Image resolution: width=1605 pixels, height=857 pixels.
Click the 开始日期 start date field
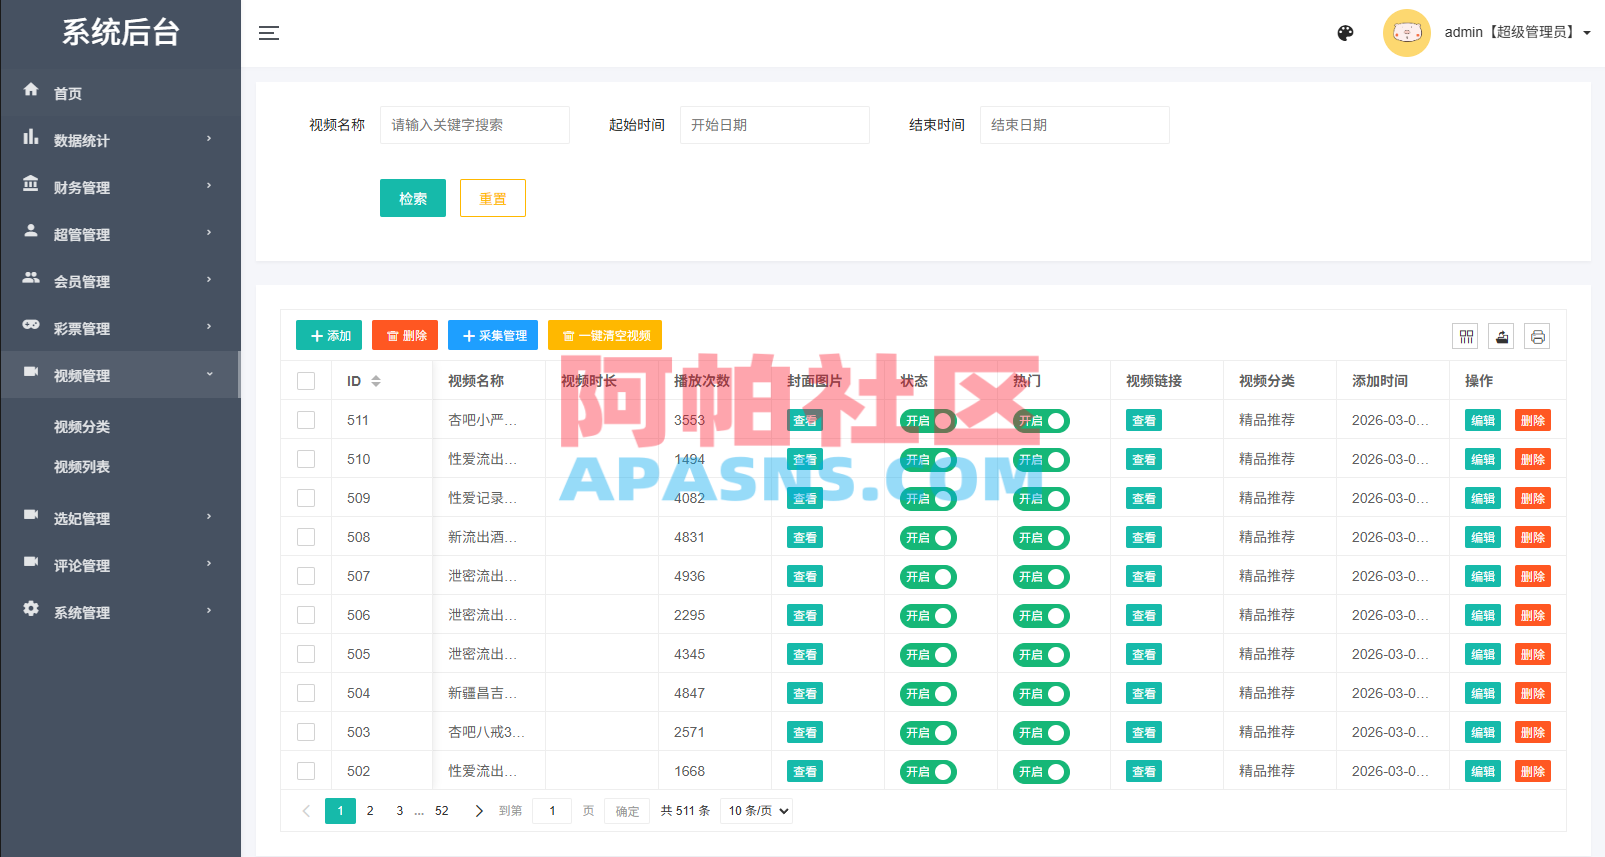click(775, 125)
